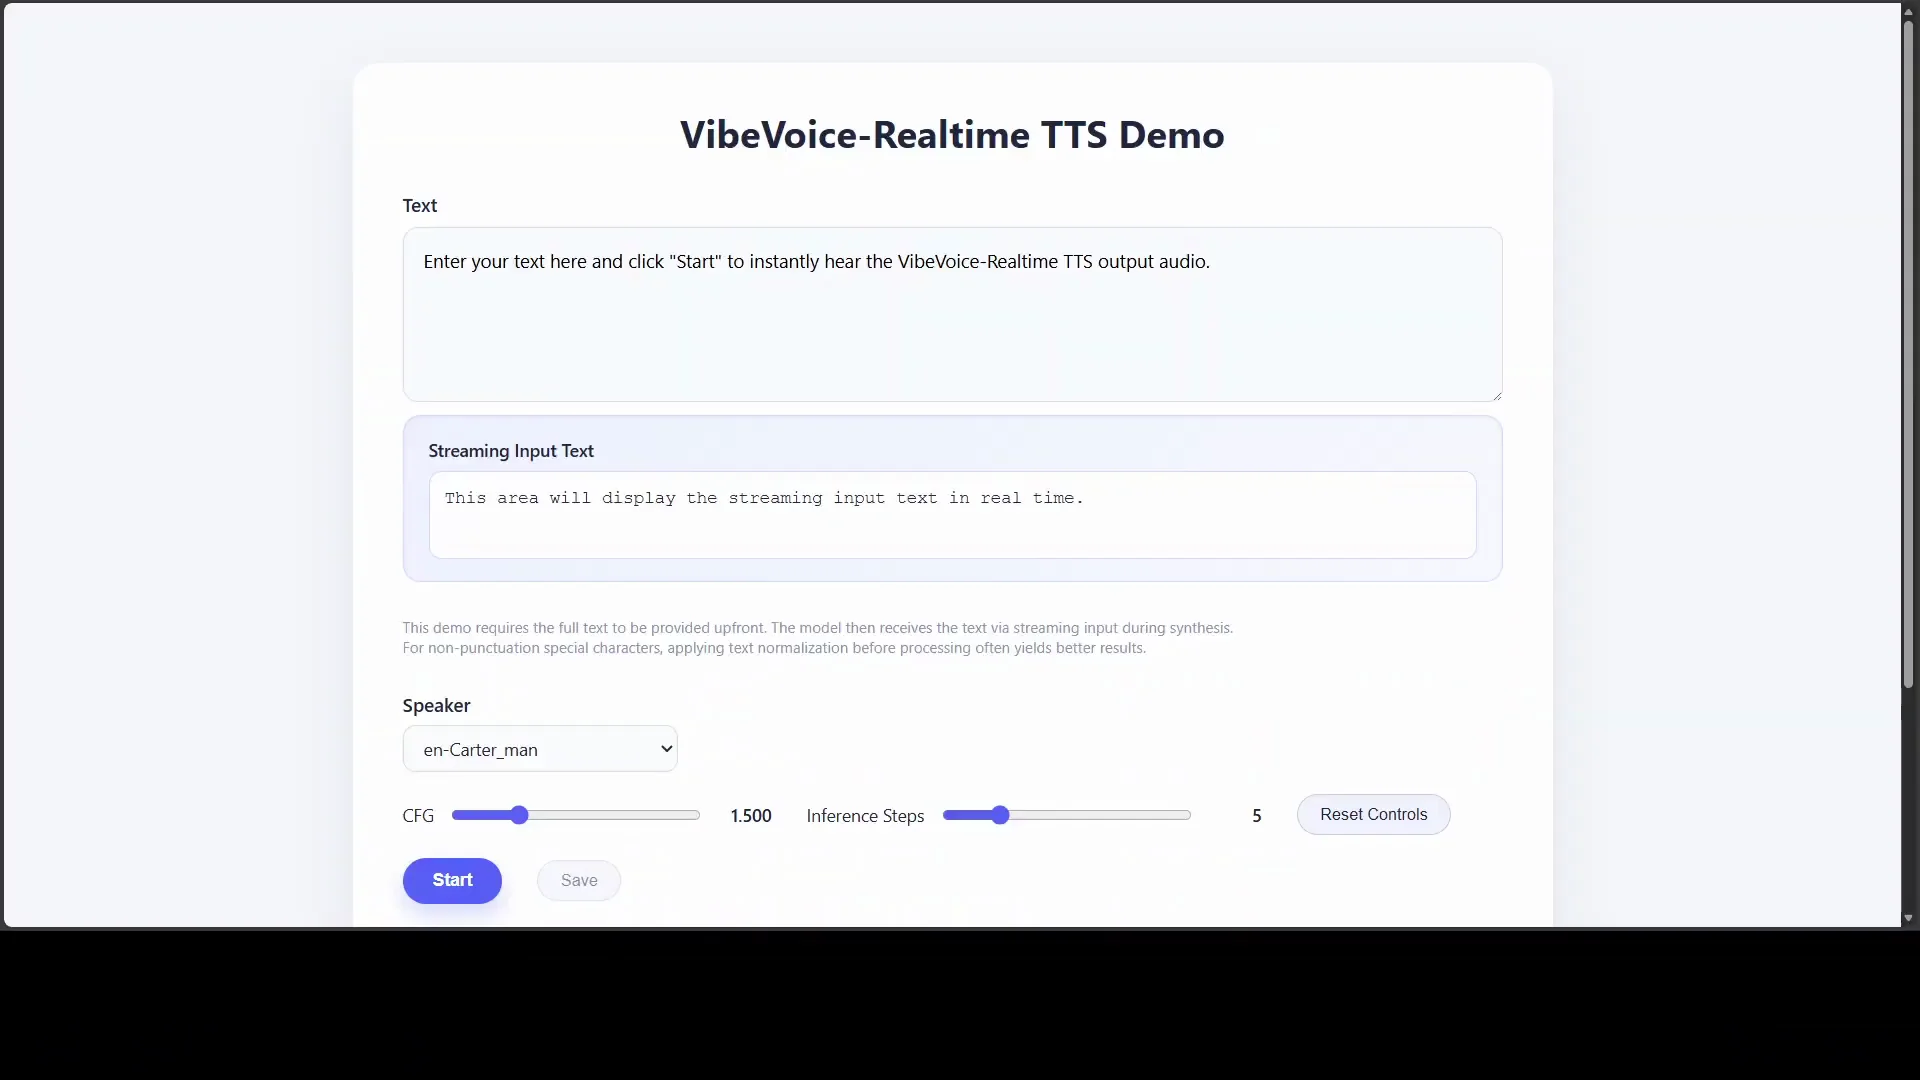Click the Start button to begin synthesis
Image resolution: width=1920 pixels, height=1080 pixels.
pyautogui.click(x=451, y=880)
